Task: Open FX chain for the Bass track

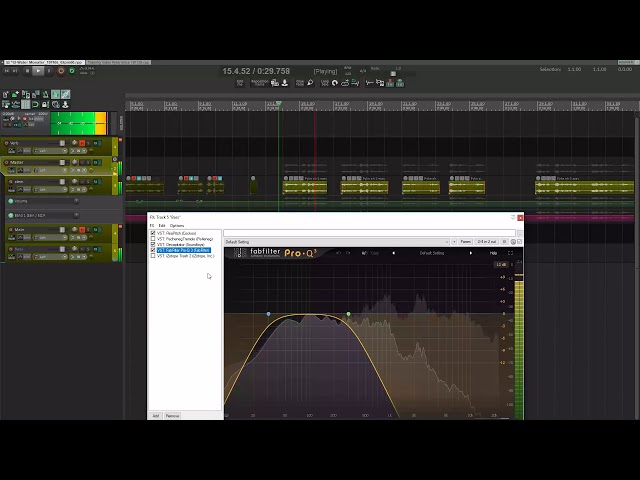Action: pyautogui.click(x=96, y=249)
